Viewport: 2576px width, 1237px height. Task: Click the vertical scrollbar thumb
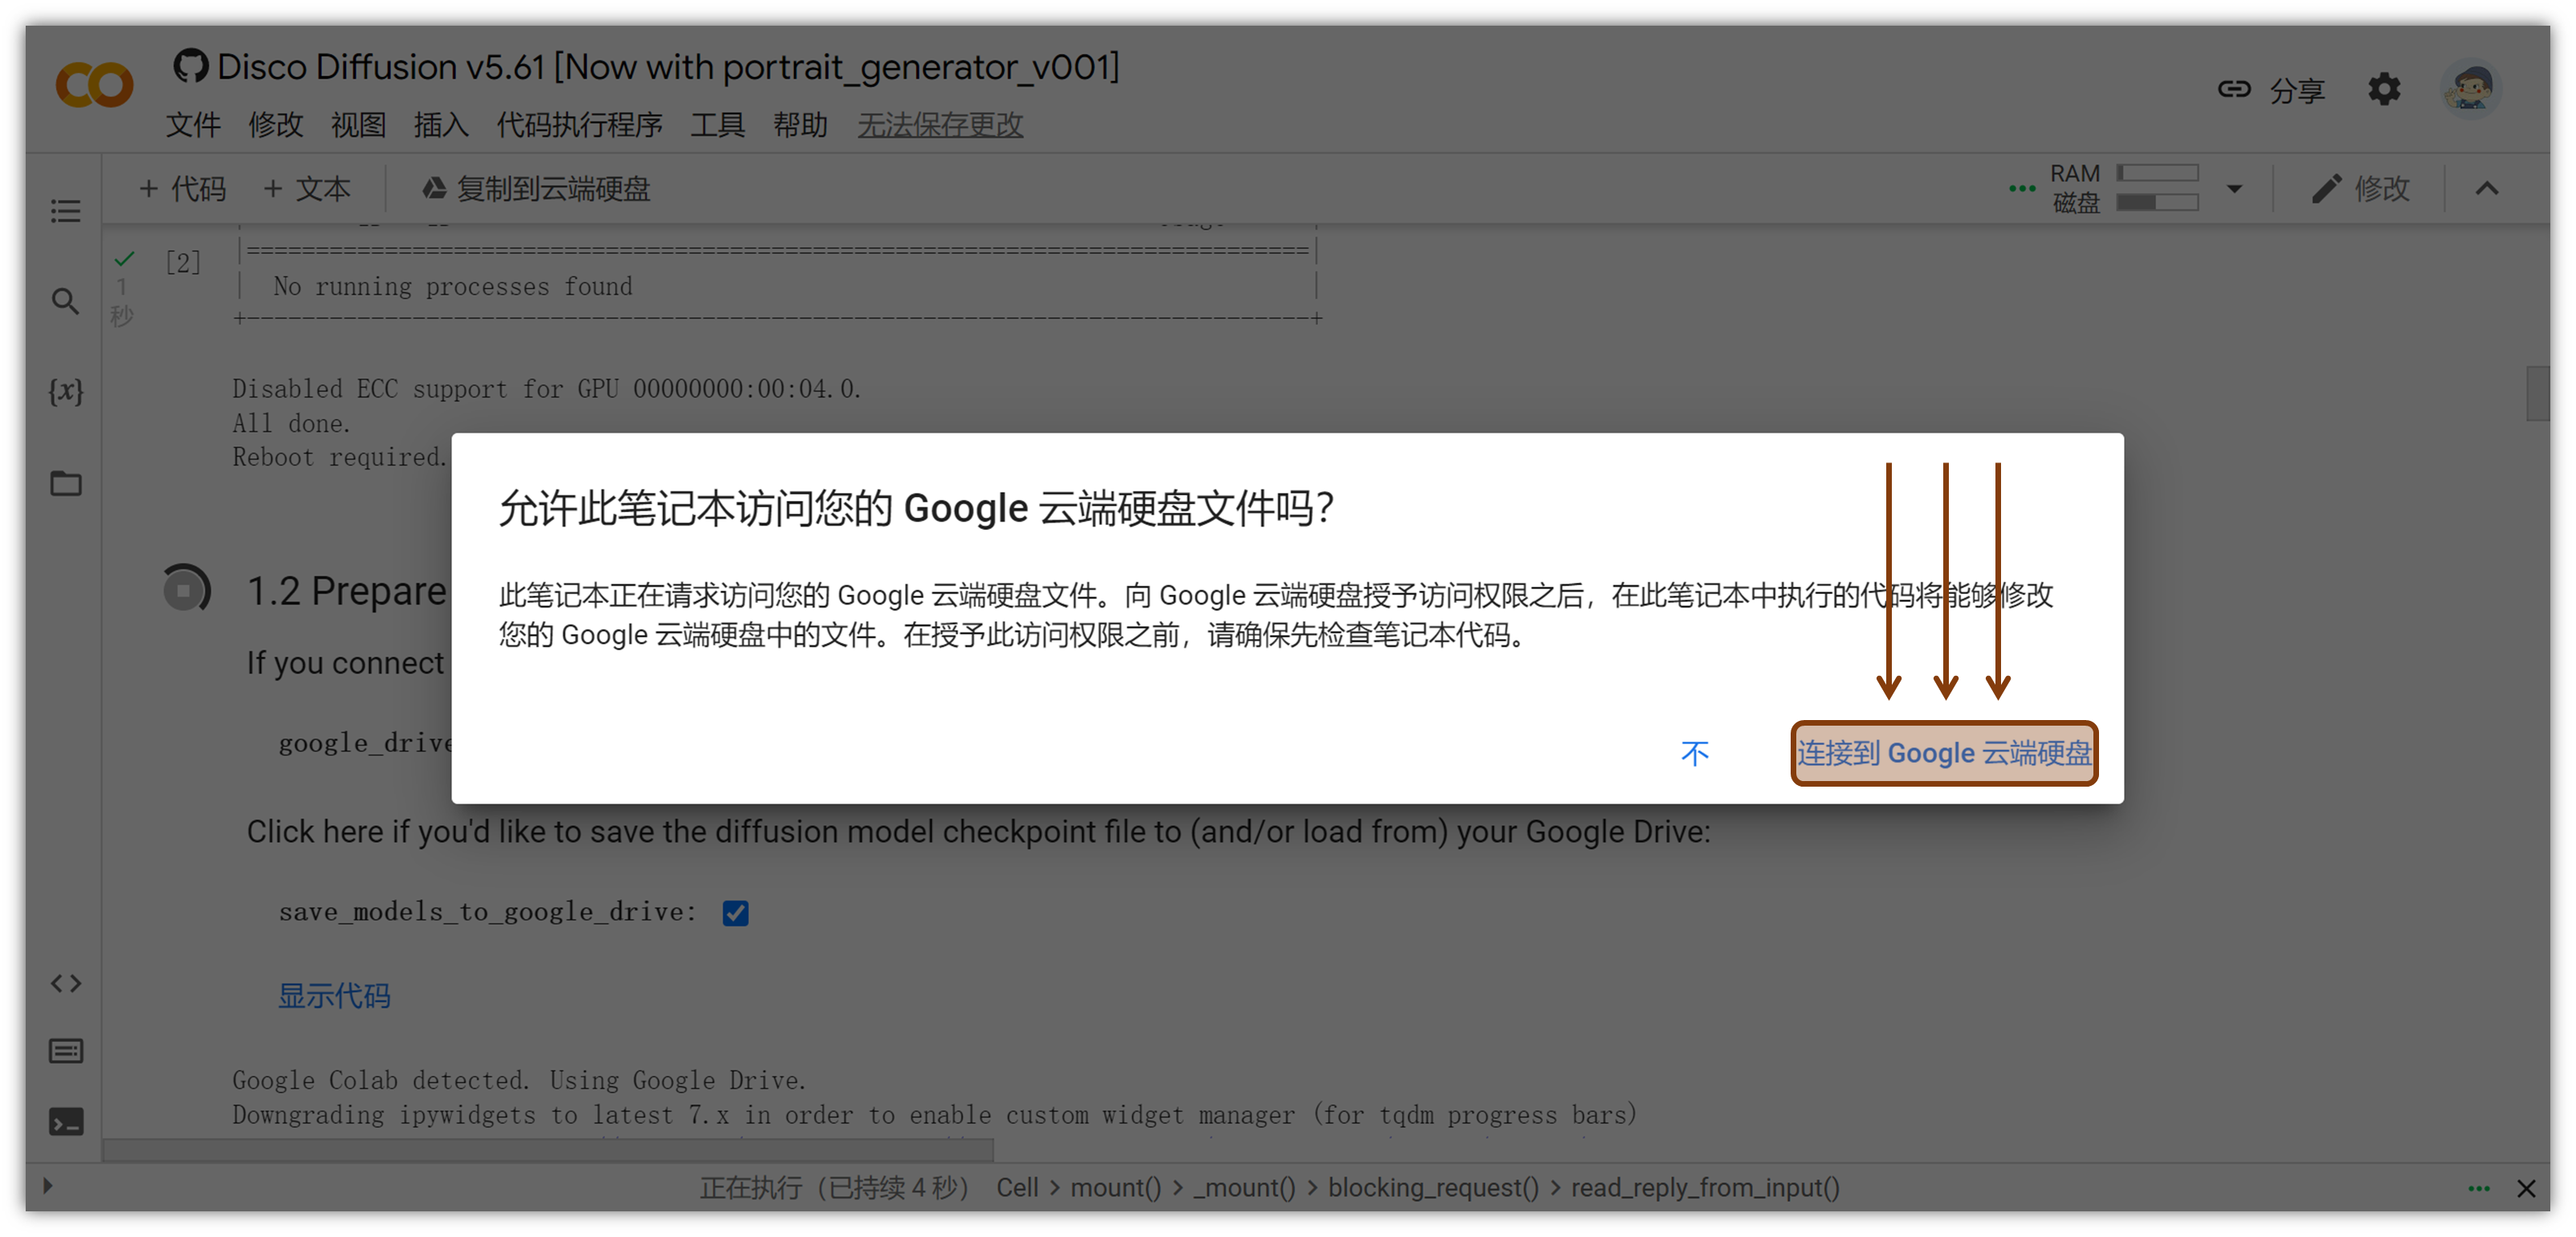[2537, 394]
